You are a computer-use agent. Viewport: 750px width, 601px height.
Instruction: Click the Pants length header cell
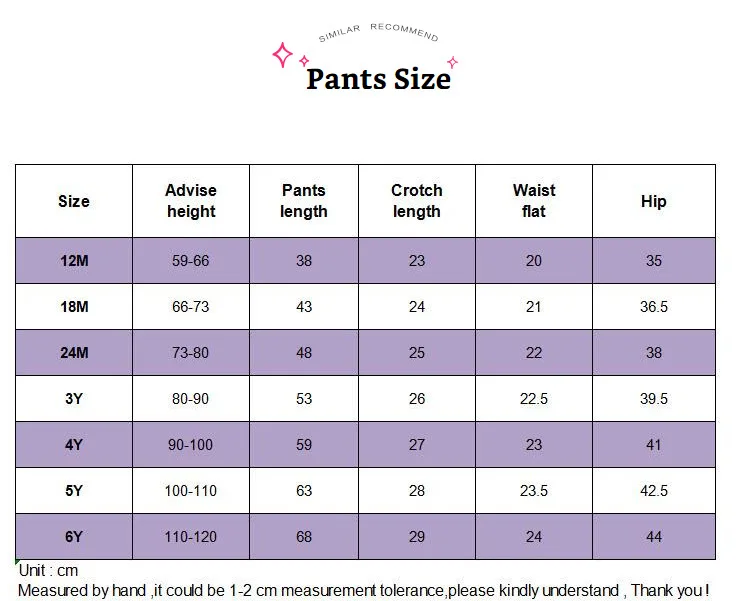[x=304, y=201]
